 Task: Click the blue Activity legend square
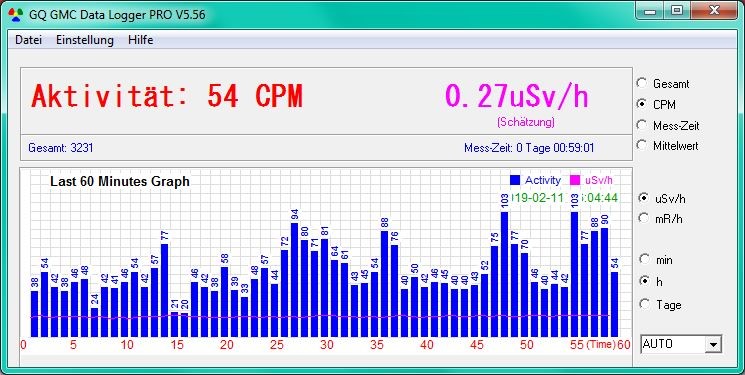(x=515, y=180)
